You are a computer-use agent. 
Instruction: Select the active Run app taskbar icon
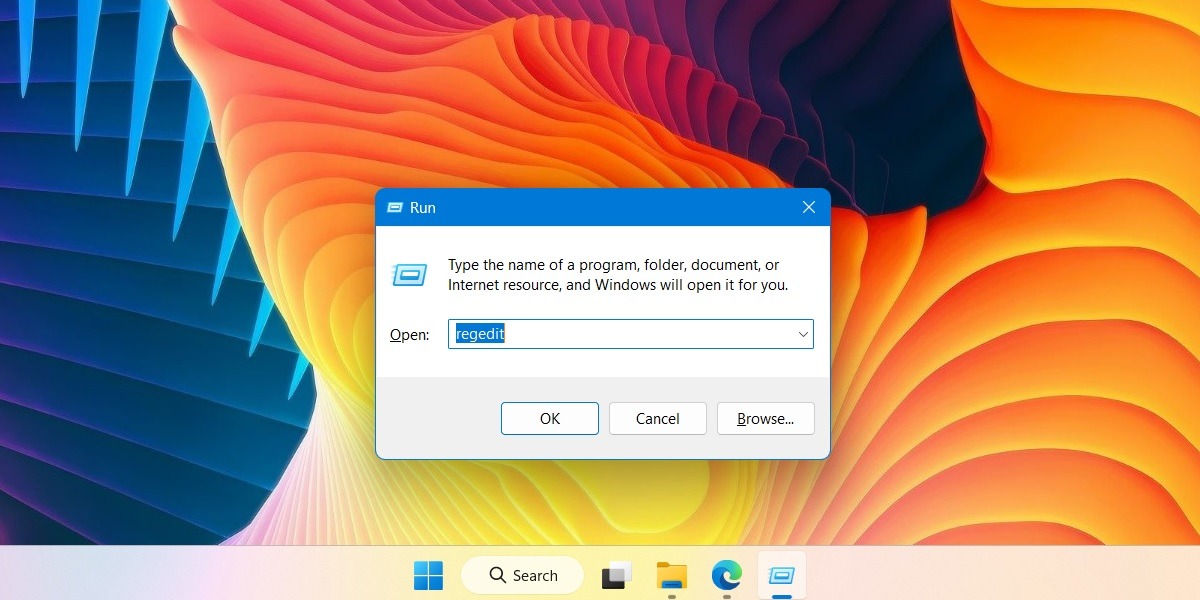click(x=781, y=575)
